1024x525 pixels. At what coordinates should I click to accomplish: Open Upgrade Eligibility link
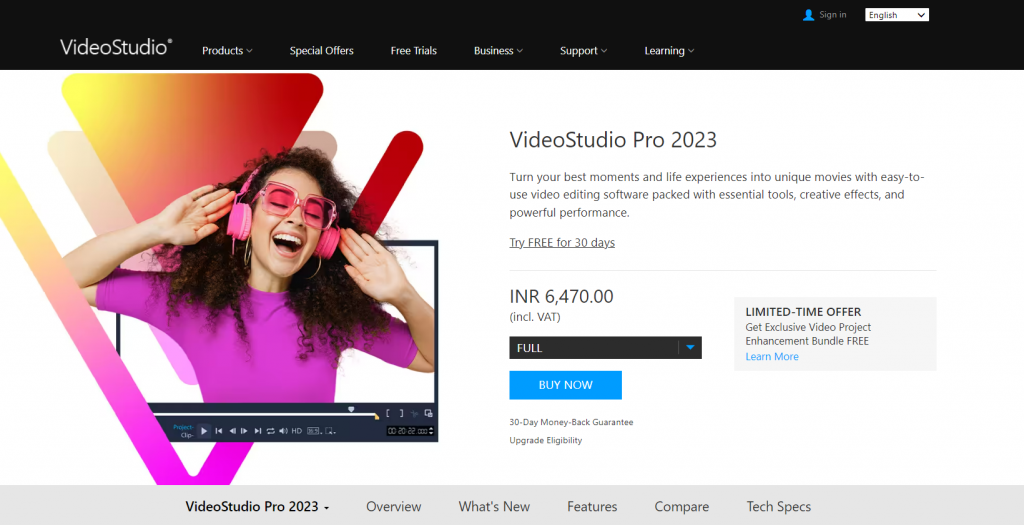(545, 440)
